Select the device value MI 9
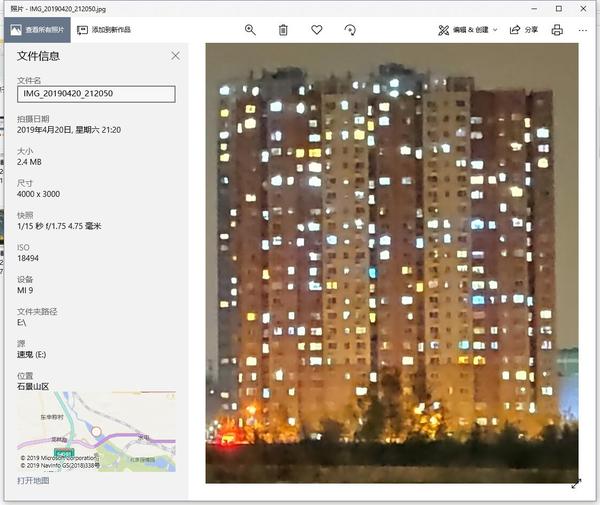Screen dimensions: 600x505 point(25,290)
